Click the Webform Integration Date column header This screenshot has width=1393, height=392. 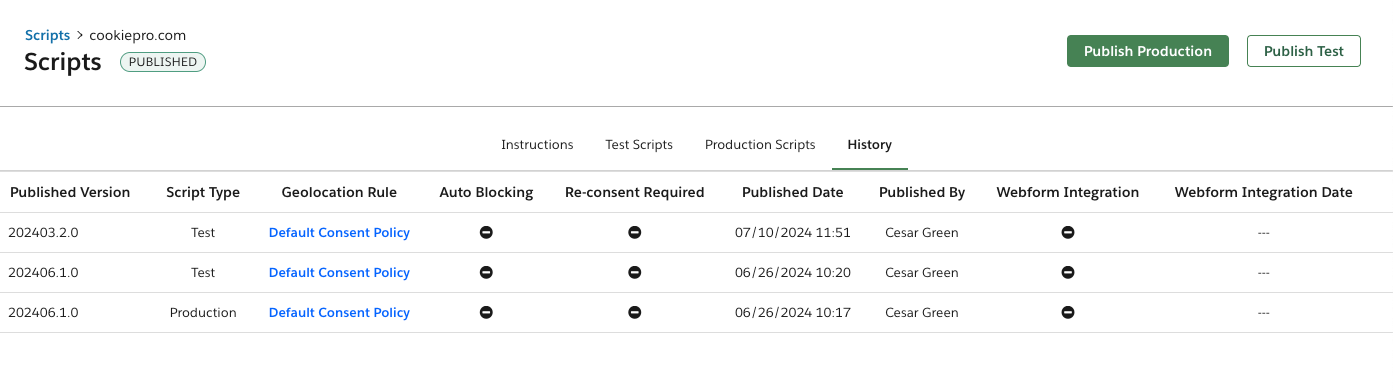click(x=1263, y=192)
